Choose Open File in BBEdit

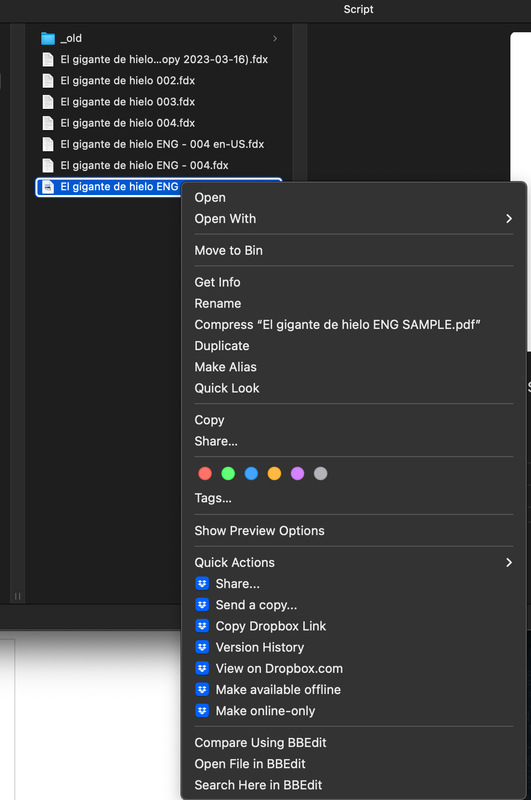(x=250, y=764)
